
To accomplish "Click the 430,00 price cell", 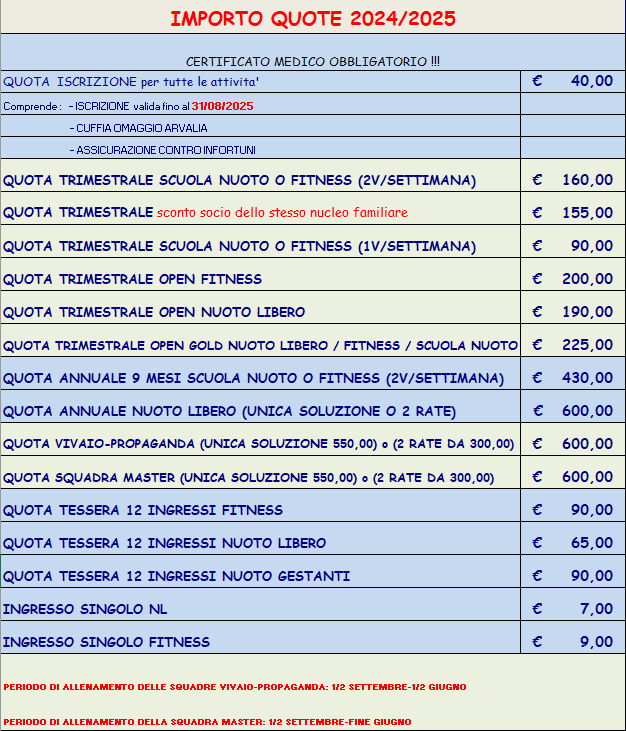I will [573, 374].
